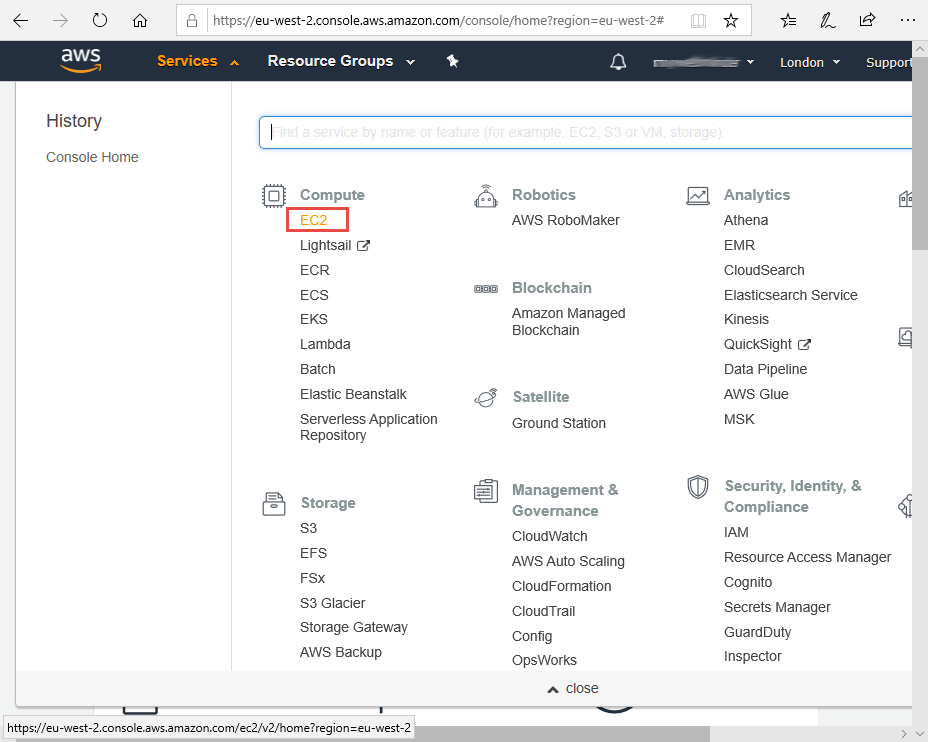The width and height of the screenshot is (928, 742).
Task: Click the AWS logo
Action: 81,60
